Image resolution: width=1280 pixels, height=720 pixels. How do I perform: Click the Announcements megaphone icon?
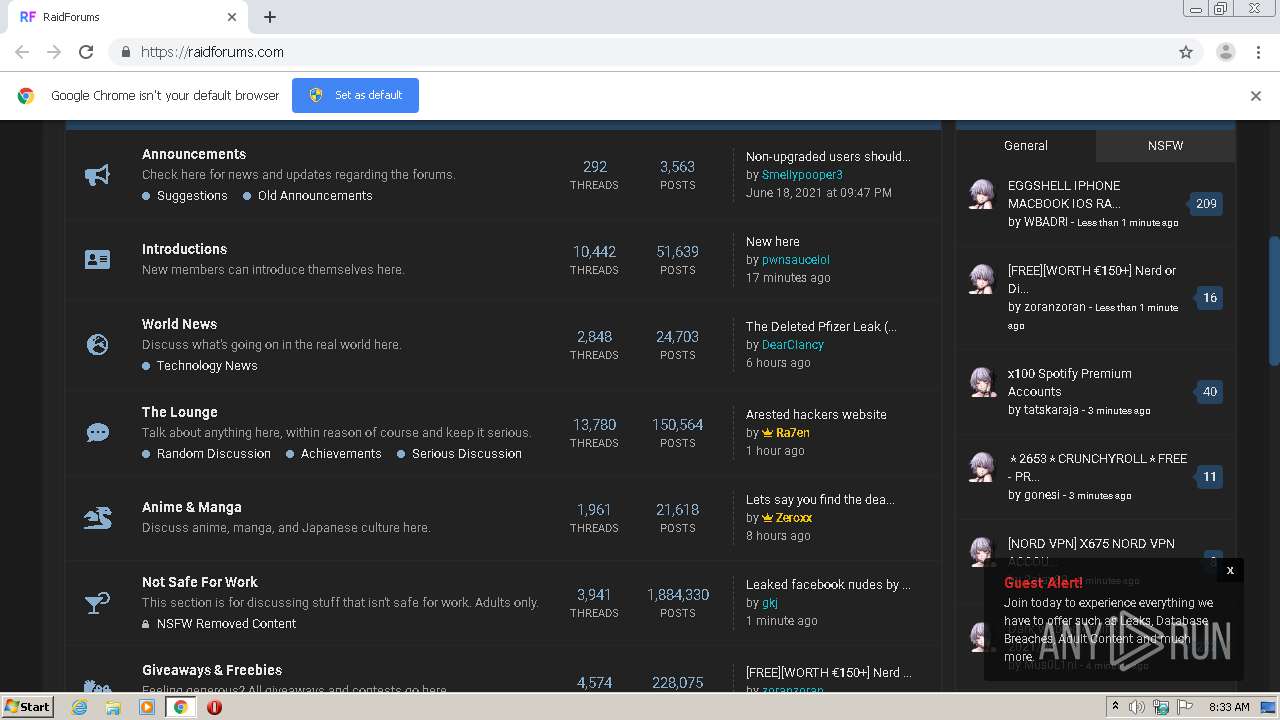[x=97, y=175]
